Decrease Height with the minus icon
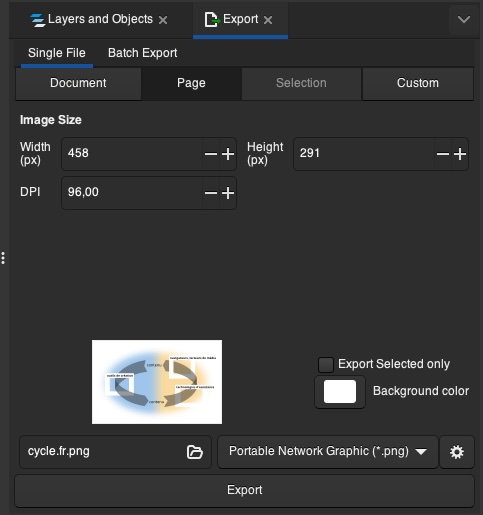This screenshot has width=483, height=515. pos(443,154)
